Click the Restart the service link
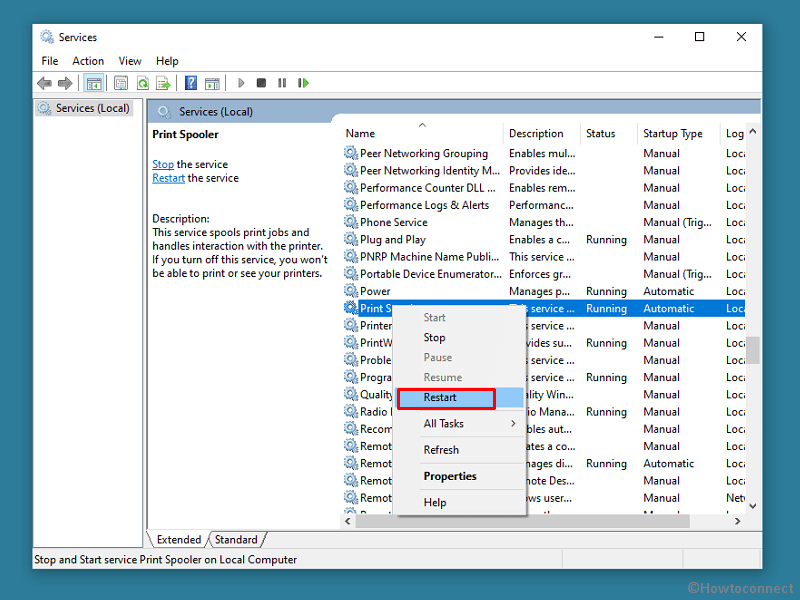The width and height of the screenshot is (800, 600). coord(168,178)
